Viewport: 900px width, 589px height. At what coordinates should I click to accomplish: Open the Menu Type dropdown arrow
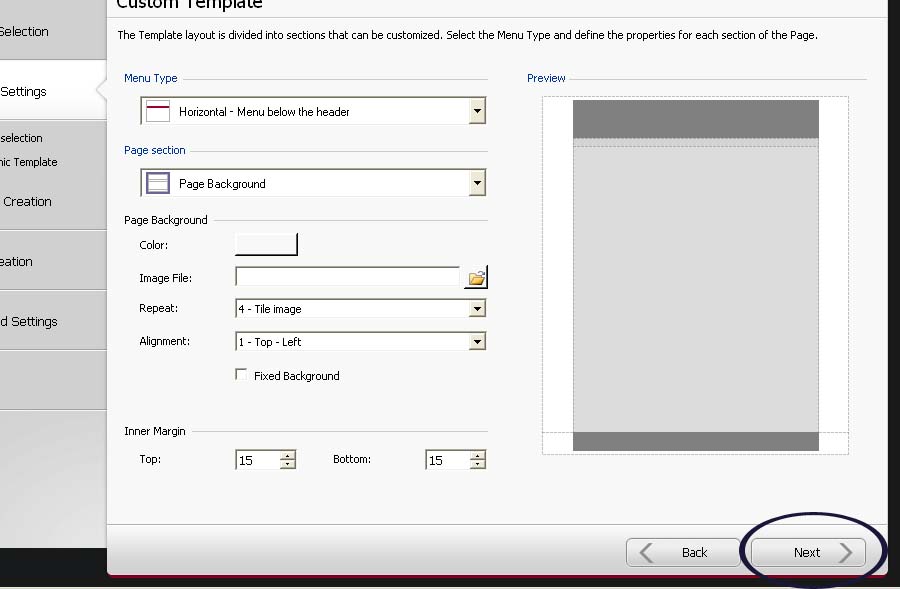(477, 111)
